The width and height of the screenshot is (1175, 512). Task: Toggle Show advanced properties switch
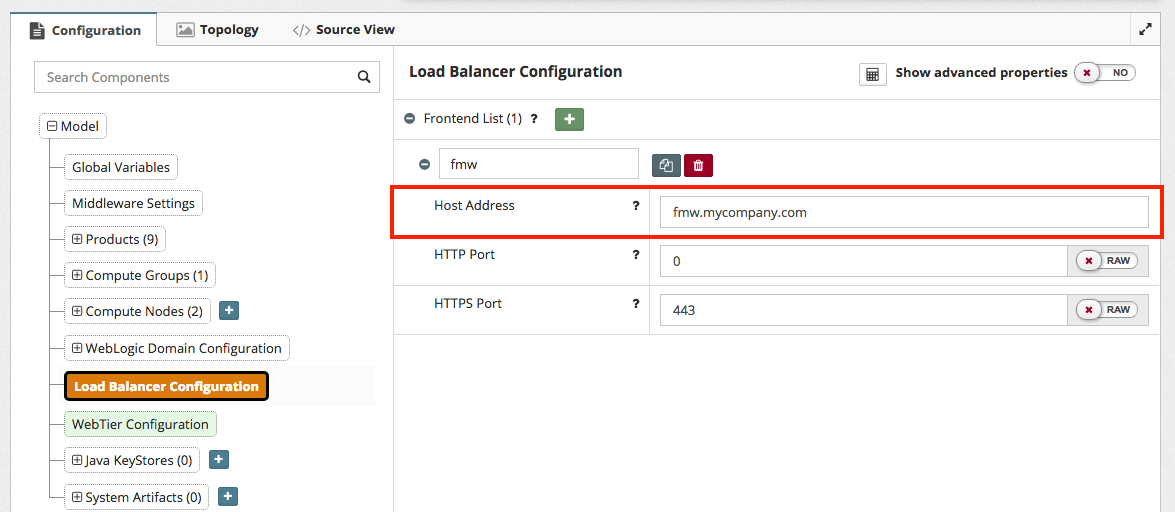[x=1105, y=73]
